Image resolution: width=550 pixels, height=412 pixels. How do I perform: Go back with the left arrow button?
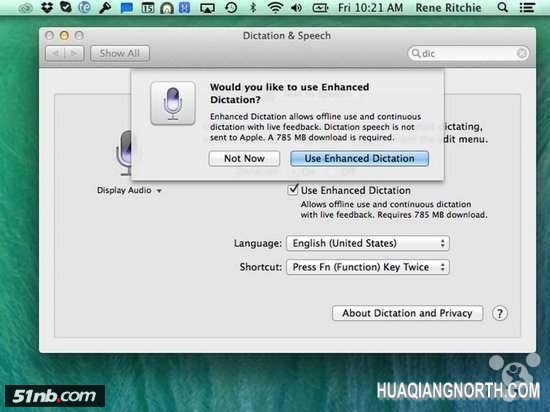pyautogui.click(x=55, y=53)
